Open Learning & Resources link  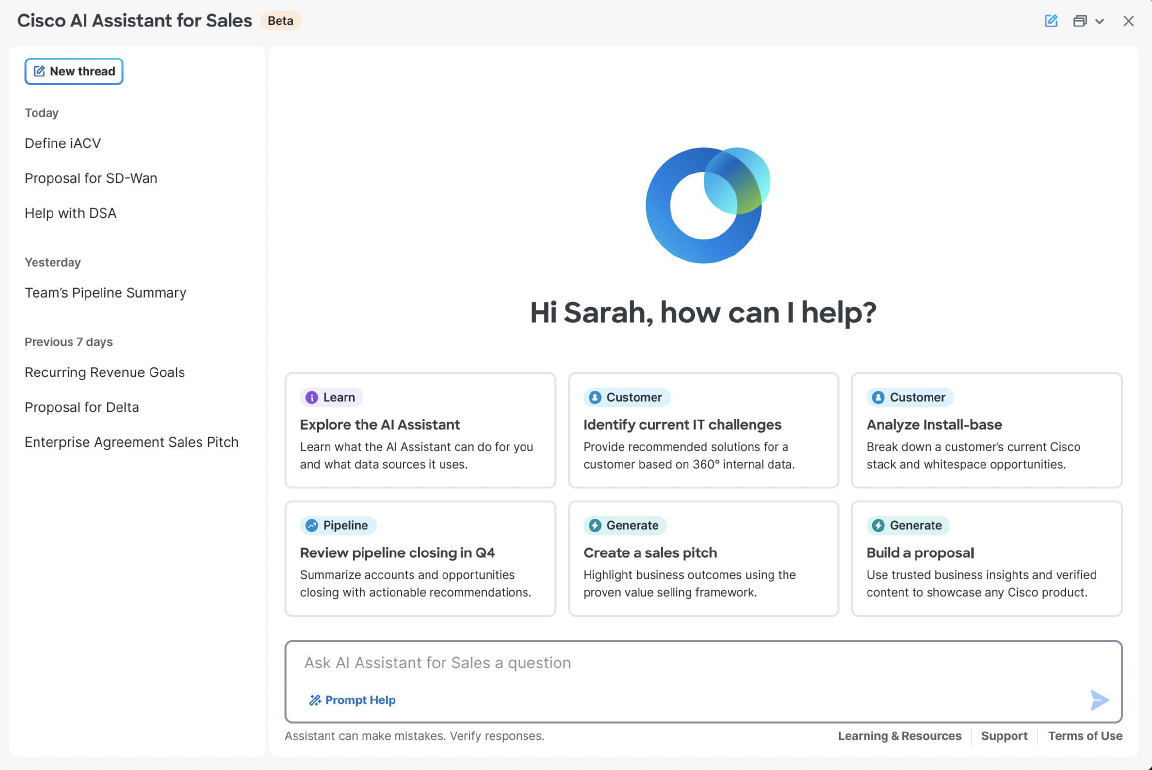[899, 736]
